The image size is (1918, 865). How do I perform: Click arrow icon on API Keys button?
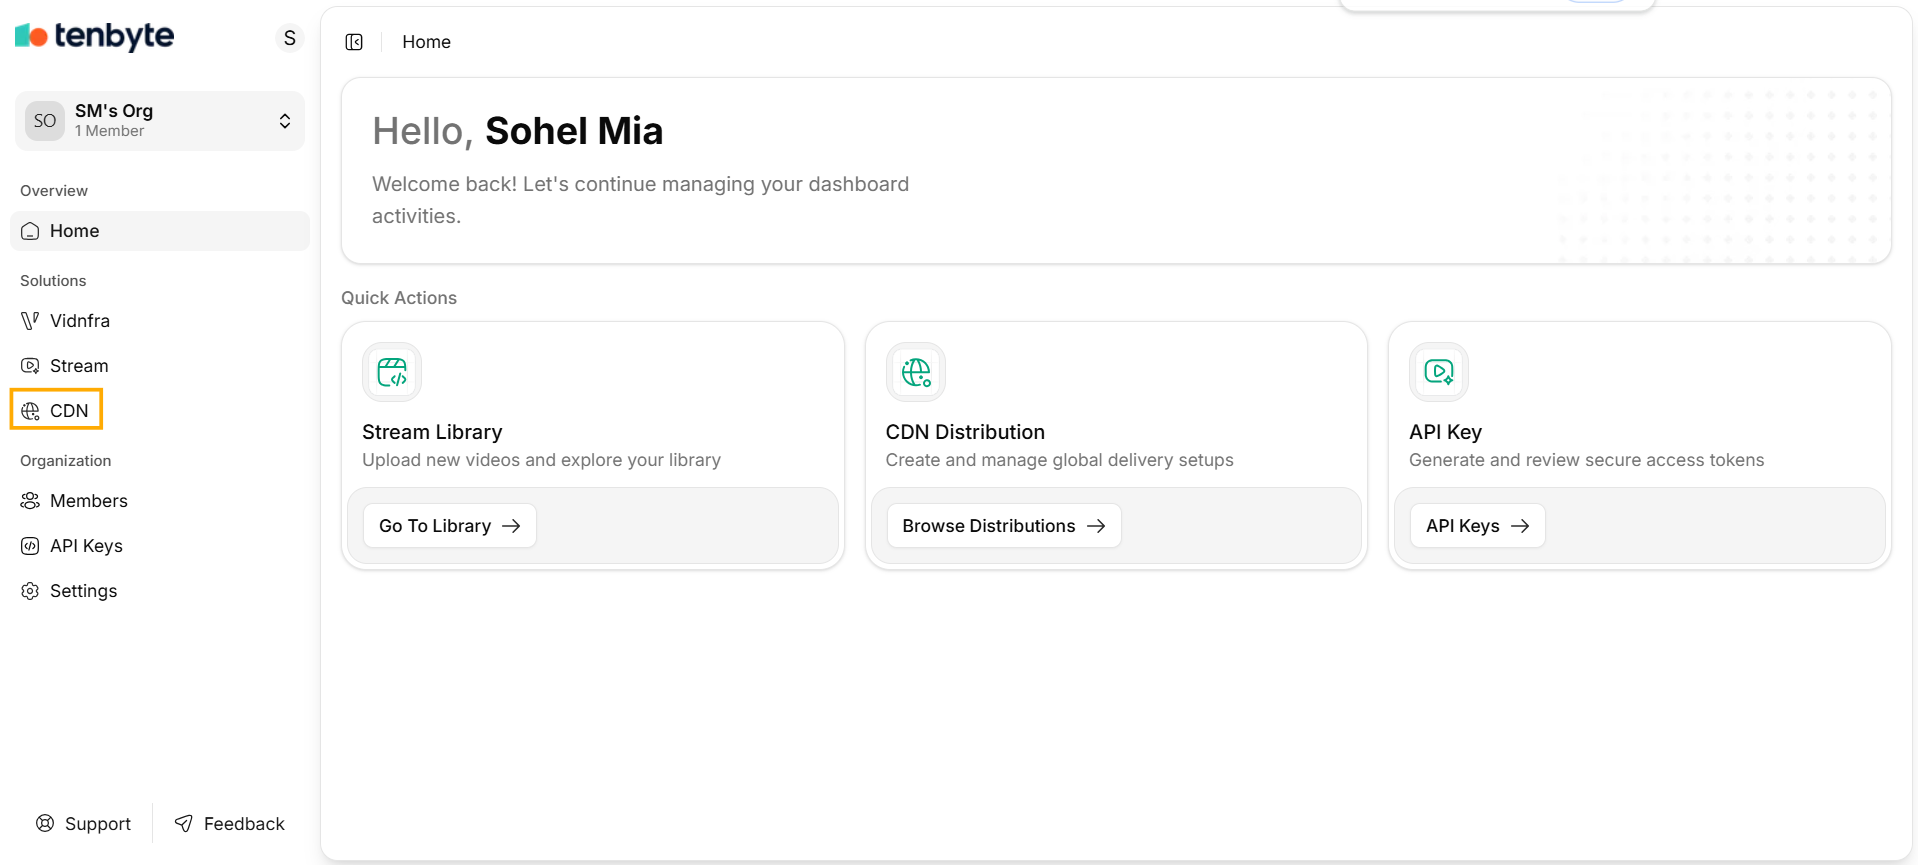1520,526
